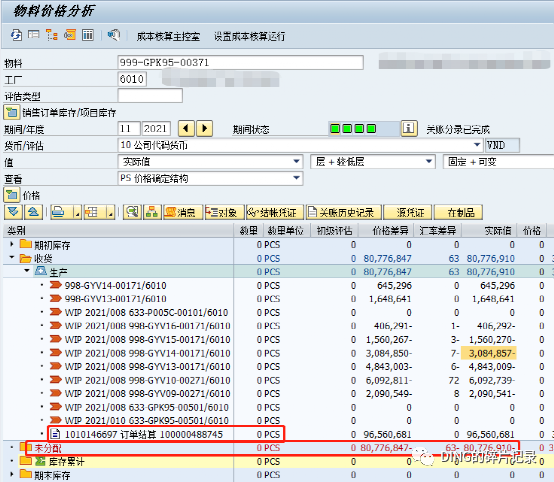Go to next period arrow
The width and height of the screenshot is (554, 482).
205,128
